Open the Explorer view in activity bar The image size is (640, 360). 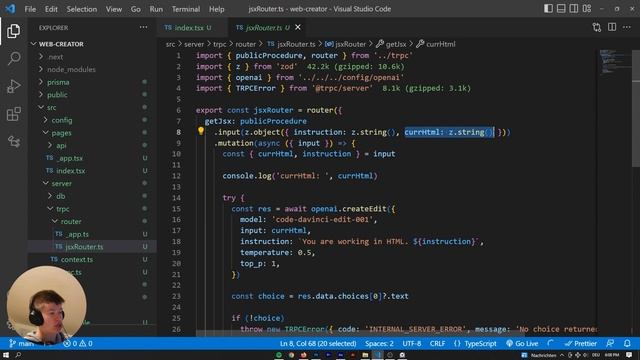[13, 31]
